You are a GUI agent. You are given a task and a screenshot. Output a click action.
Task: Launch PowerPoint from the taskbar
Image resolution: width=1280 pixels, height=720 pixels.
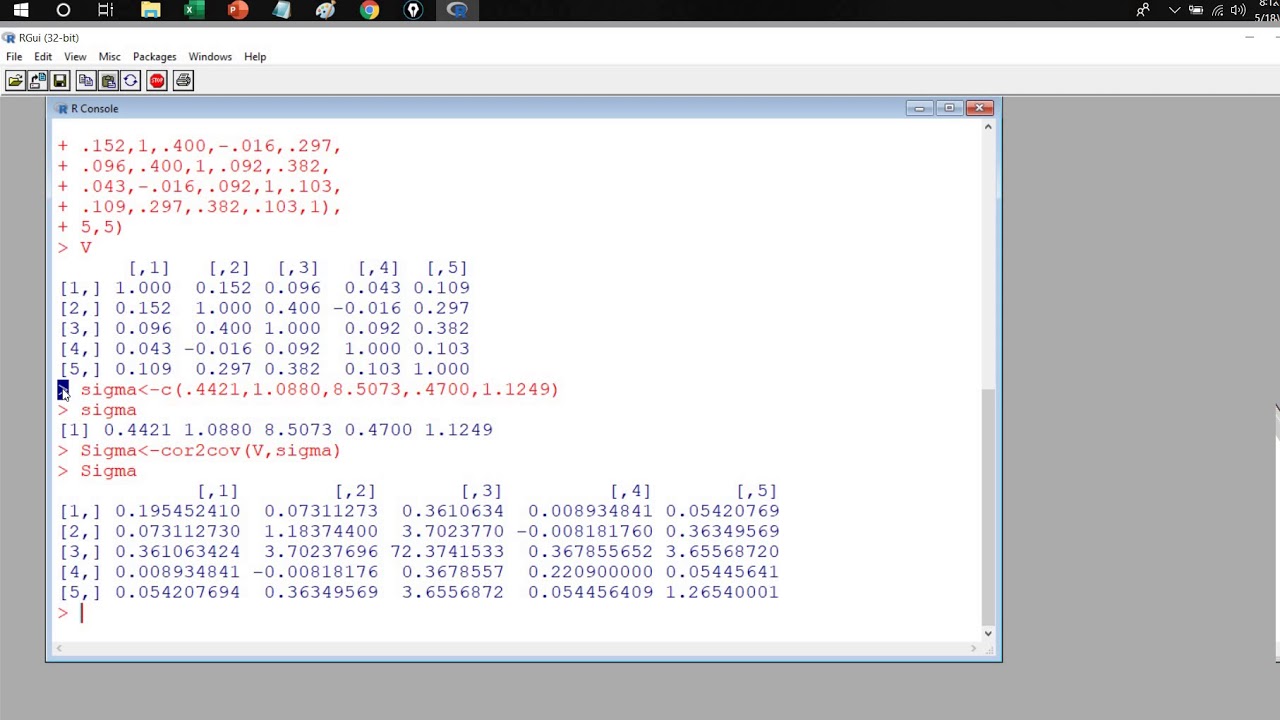[x=238, y=10]
